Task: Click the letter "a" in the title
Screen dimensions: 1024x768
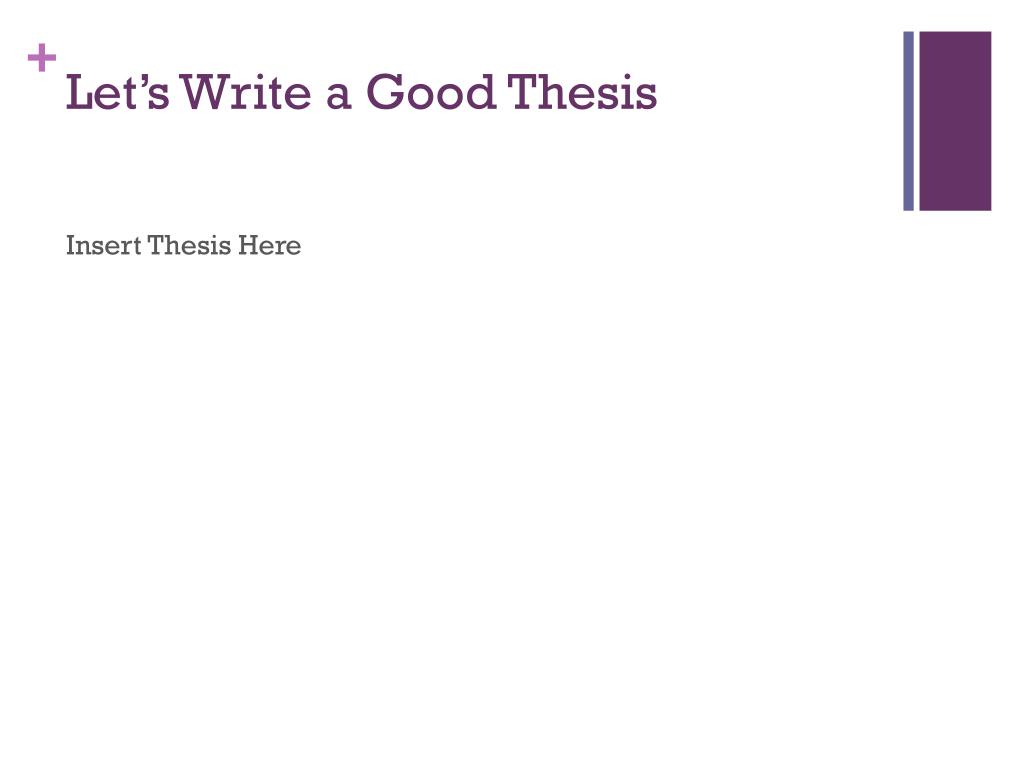Action: 338,97
